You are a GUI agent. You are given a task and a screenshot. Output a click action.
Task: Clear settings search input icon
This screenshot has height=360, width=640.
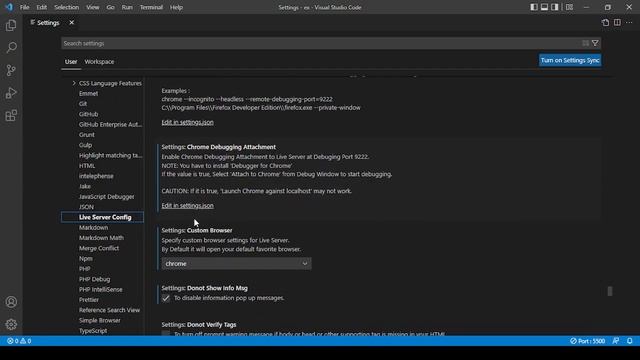click(x=585, y=43)
